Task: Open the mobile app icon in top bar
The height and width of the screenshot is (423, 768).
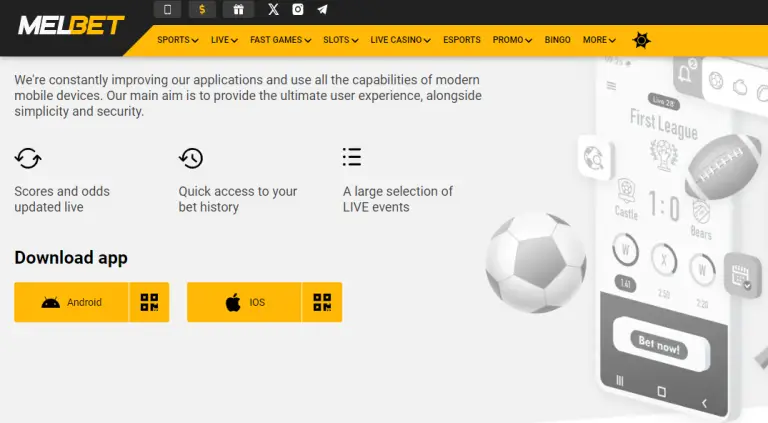Action: coord(167,10)
